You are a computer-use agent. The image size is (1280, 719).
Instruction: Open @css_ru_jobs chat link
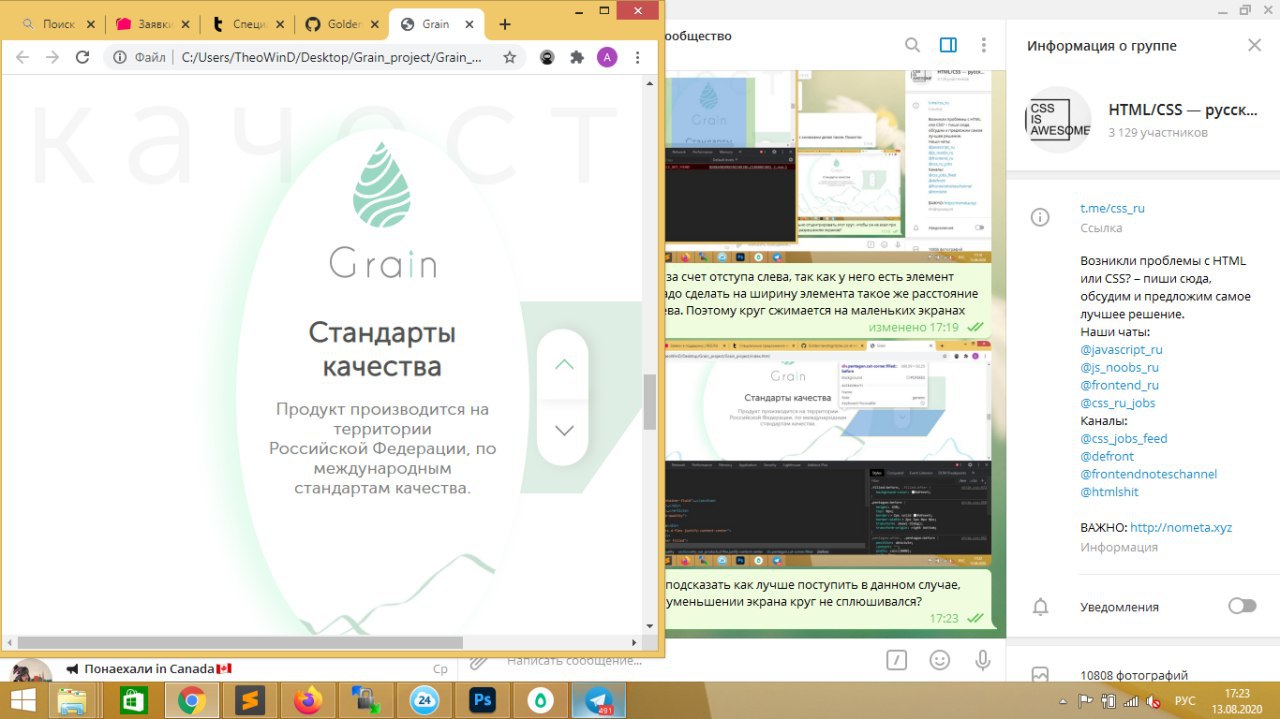[1117, 403]
